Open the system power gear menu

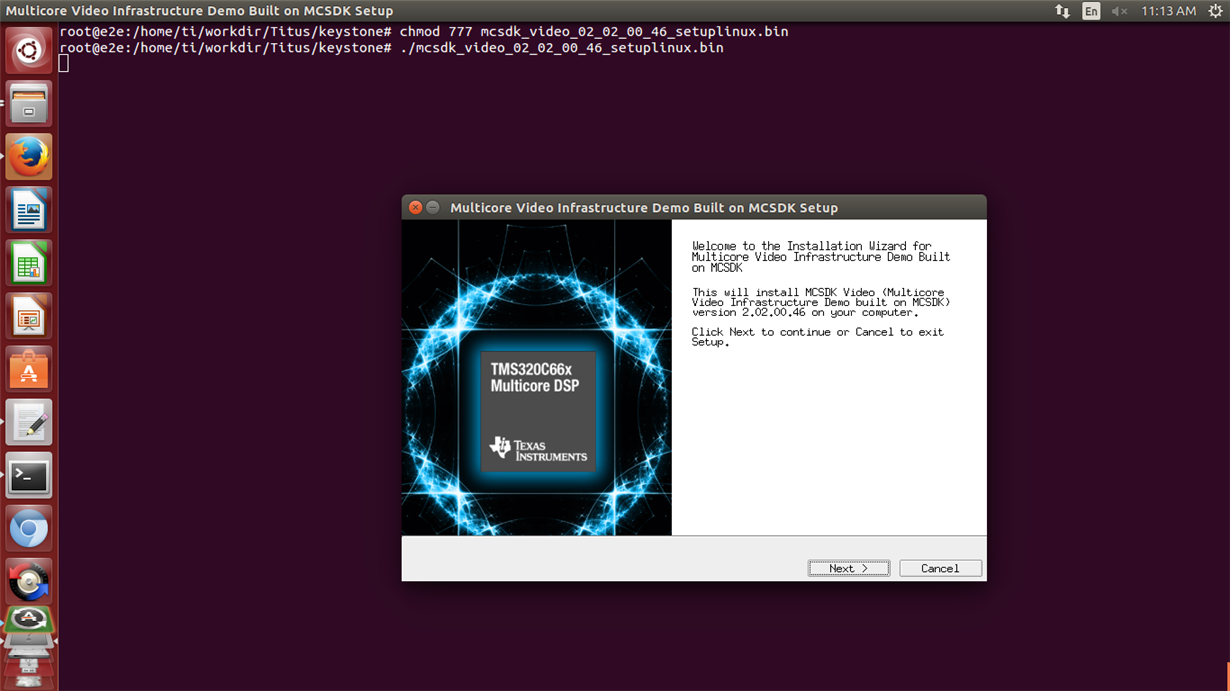pos(1215,11)
